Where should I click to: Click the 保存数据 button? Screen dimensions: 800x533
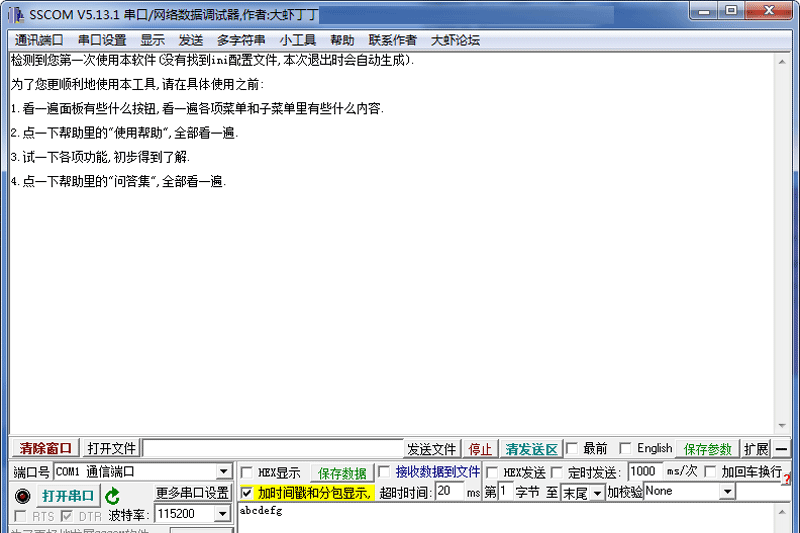pos(342,473)
